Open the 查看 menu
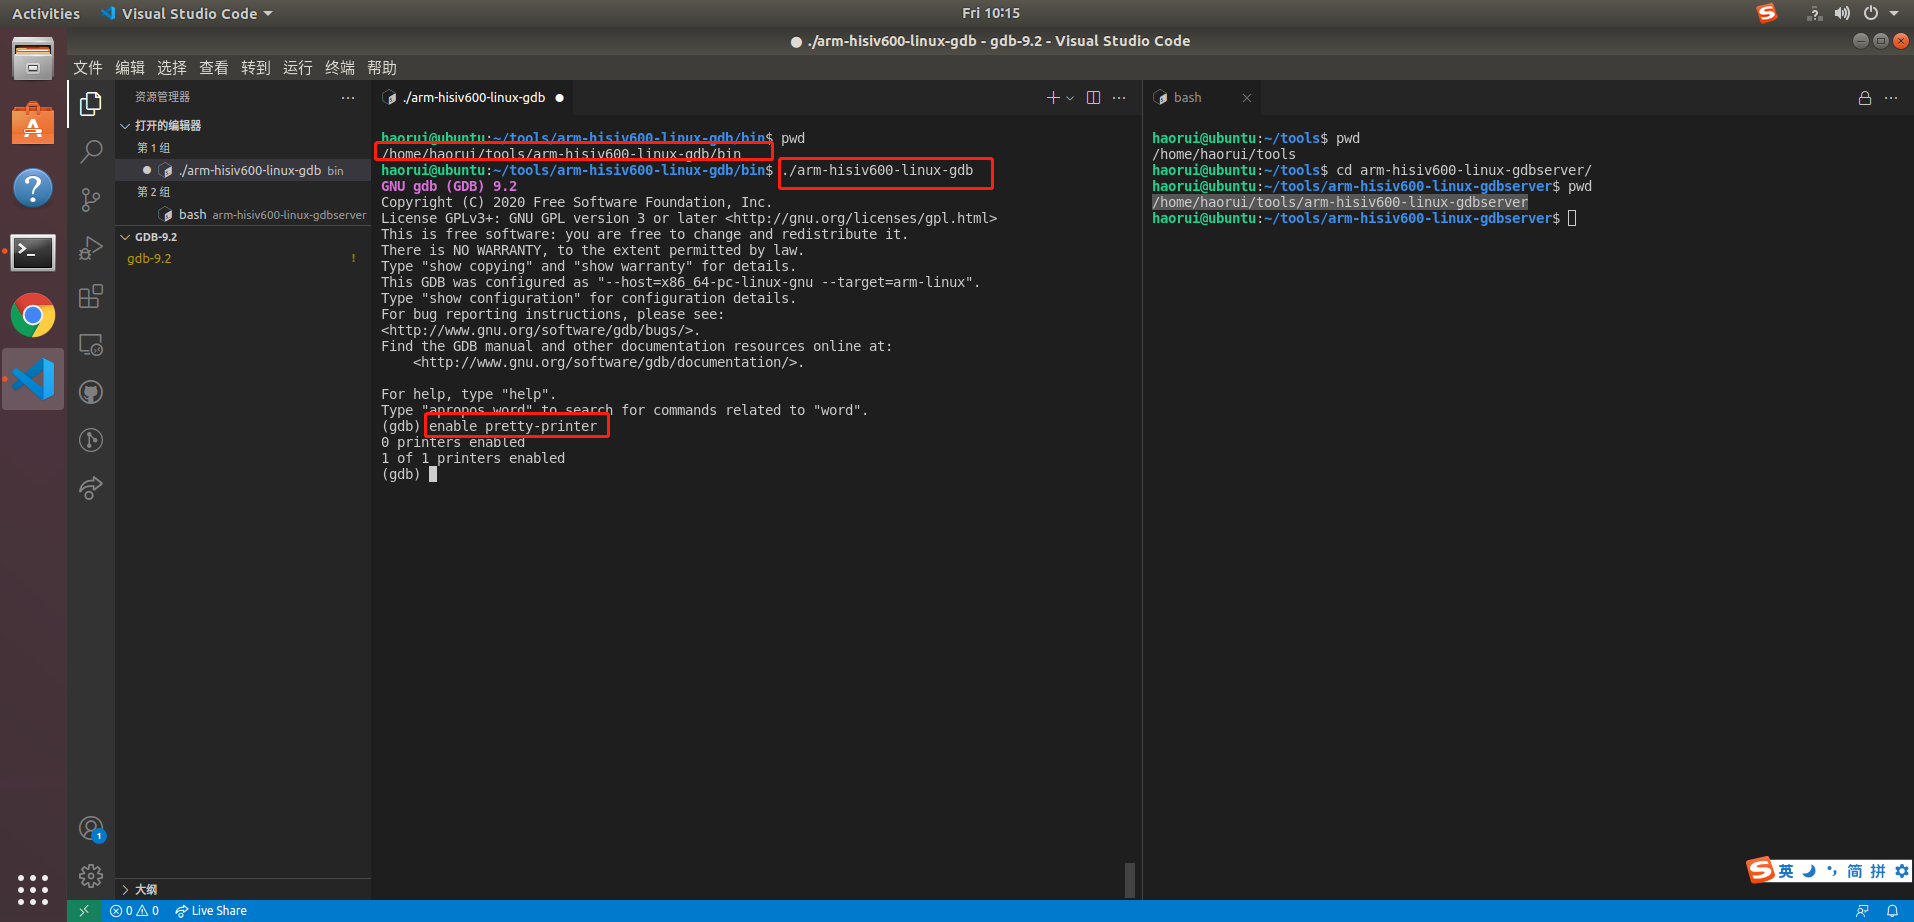Image resolution: width=1914 pixels, height=922 pixels. [214, 68]
